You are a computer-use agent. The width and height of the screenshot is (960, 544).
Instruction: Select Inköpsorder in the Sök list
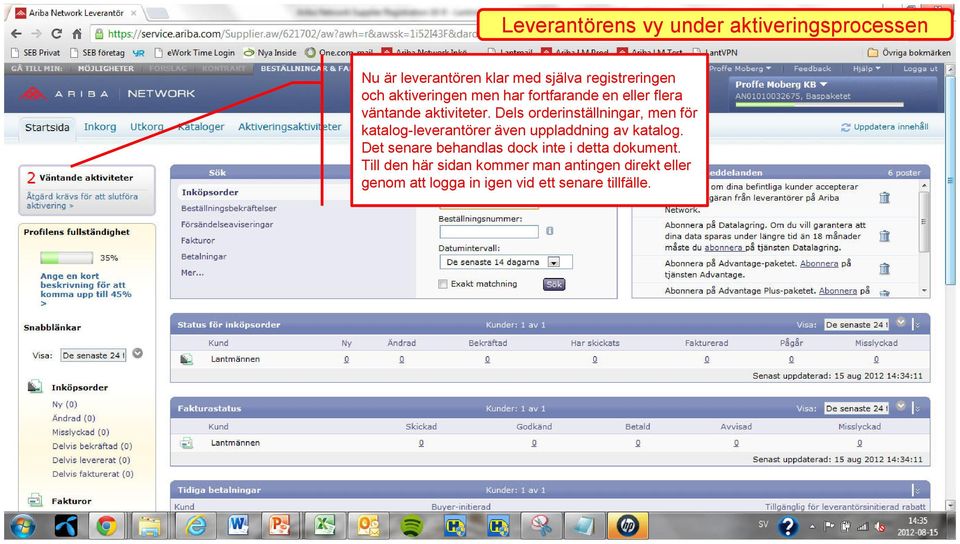pyautogui.click(x=210, y=192)
